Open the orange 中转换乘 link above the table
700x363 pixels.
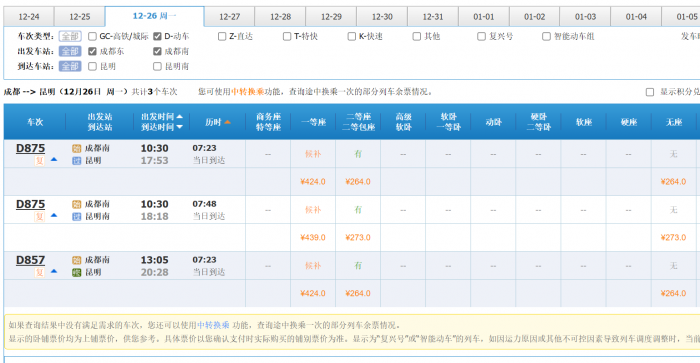coord(247,92)
